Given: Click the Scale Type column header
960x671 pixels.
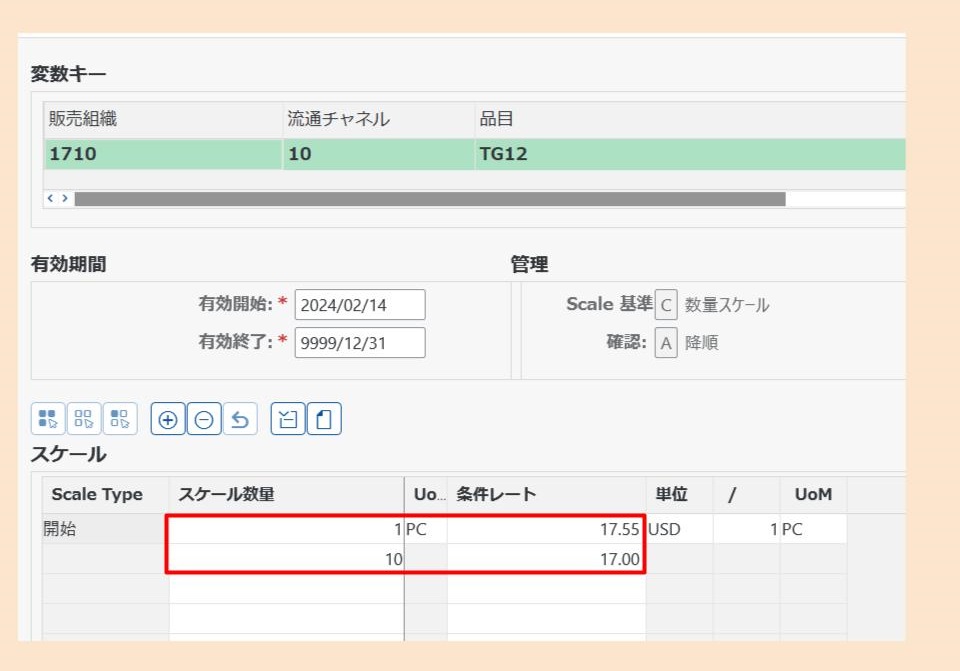Looking at the screenshot, I should pyautogui.click(x=99, y=494).
